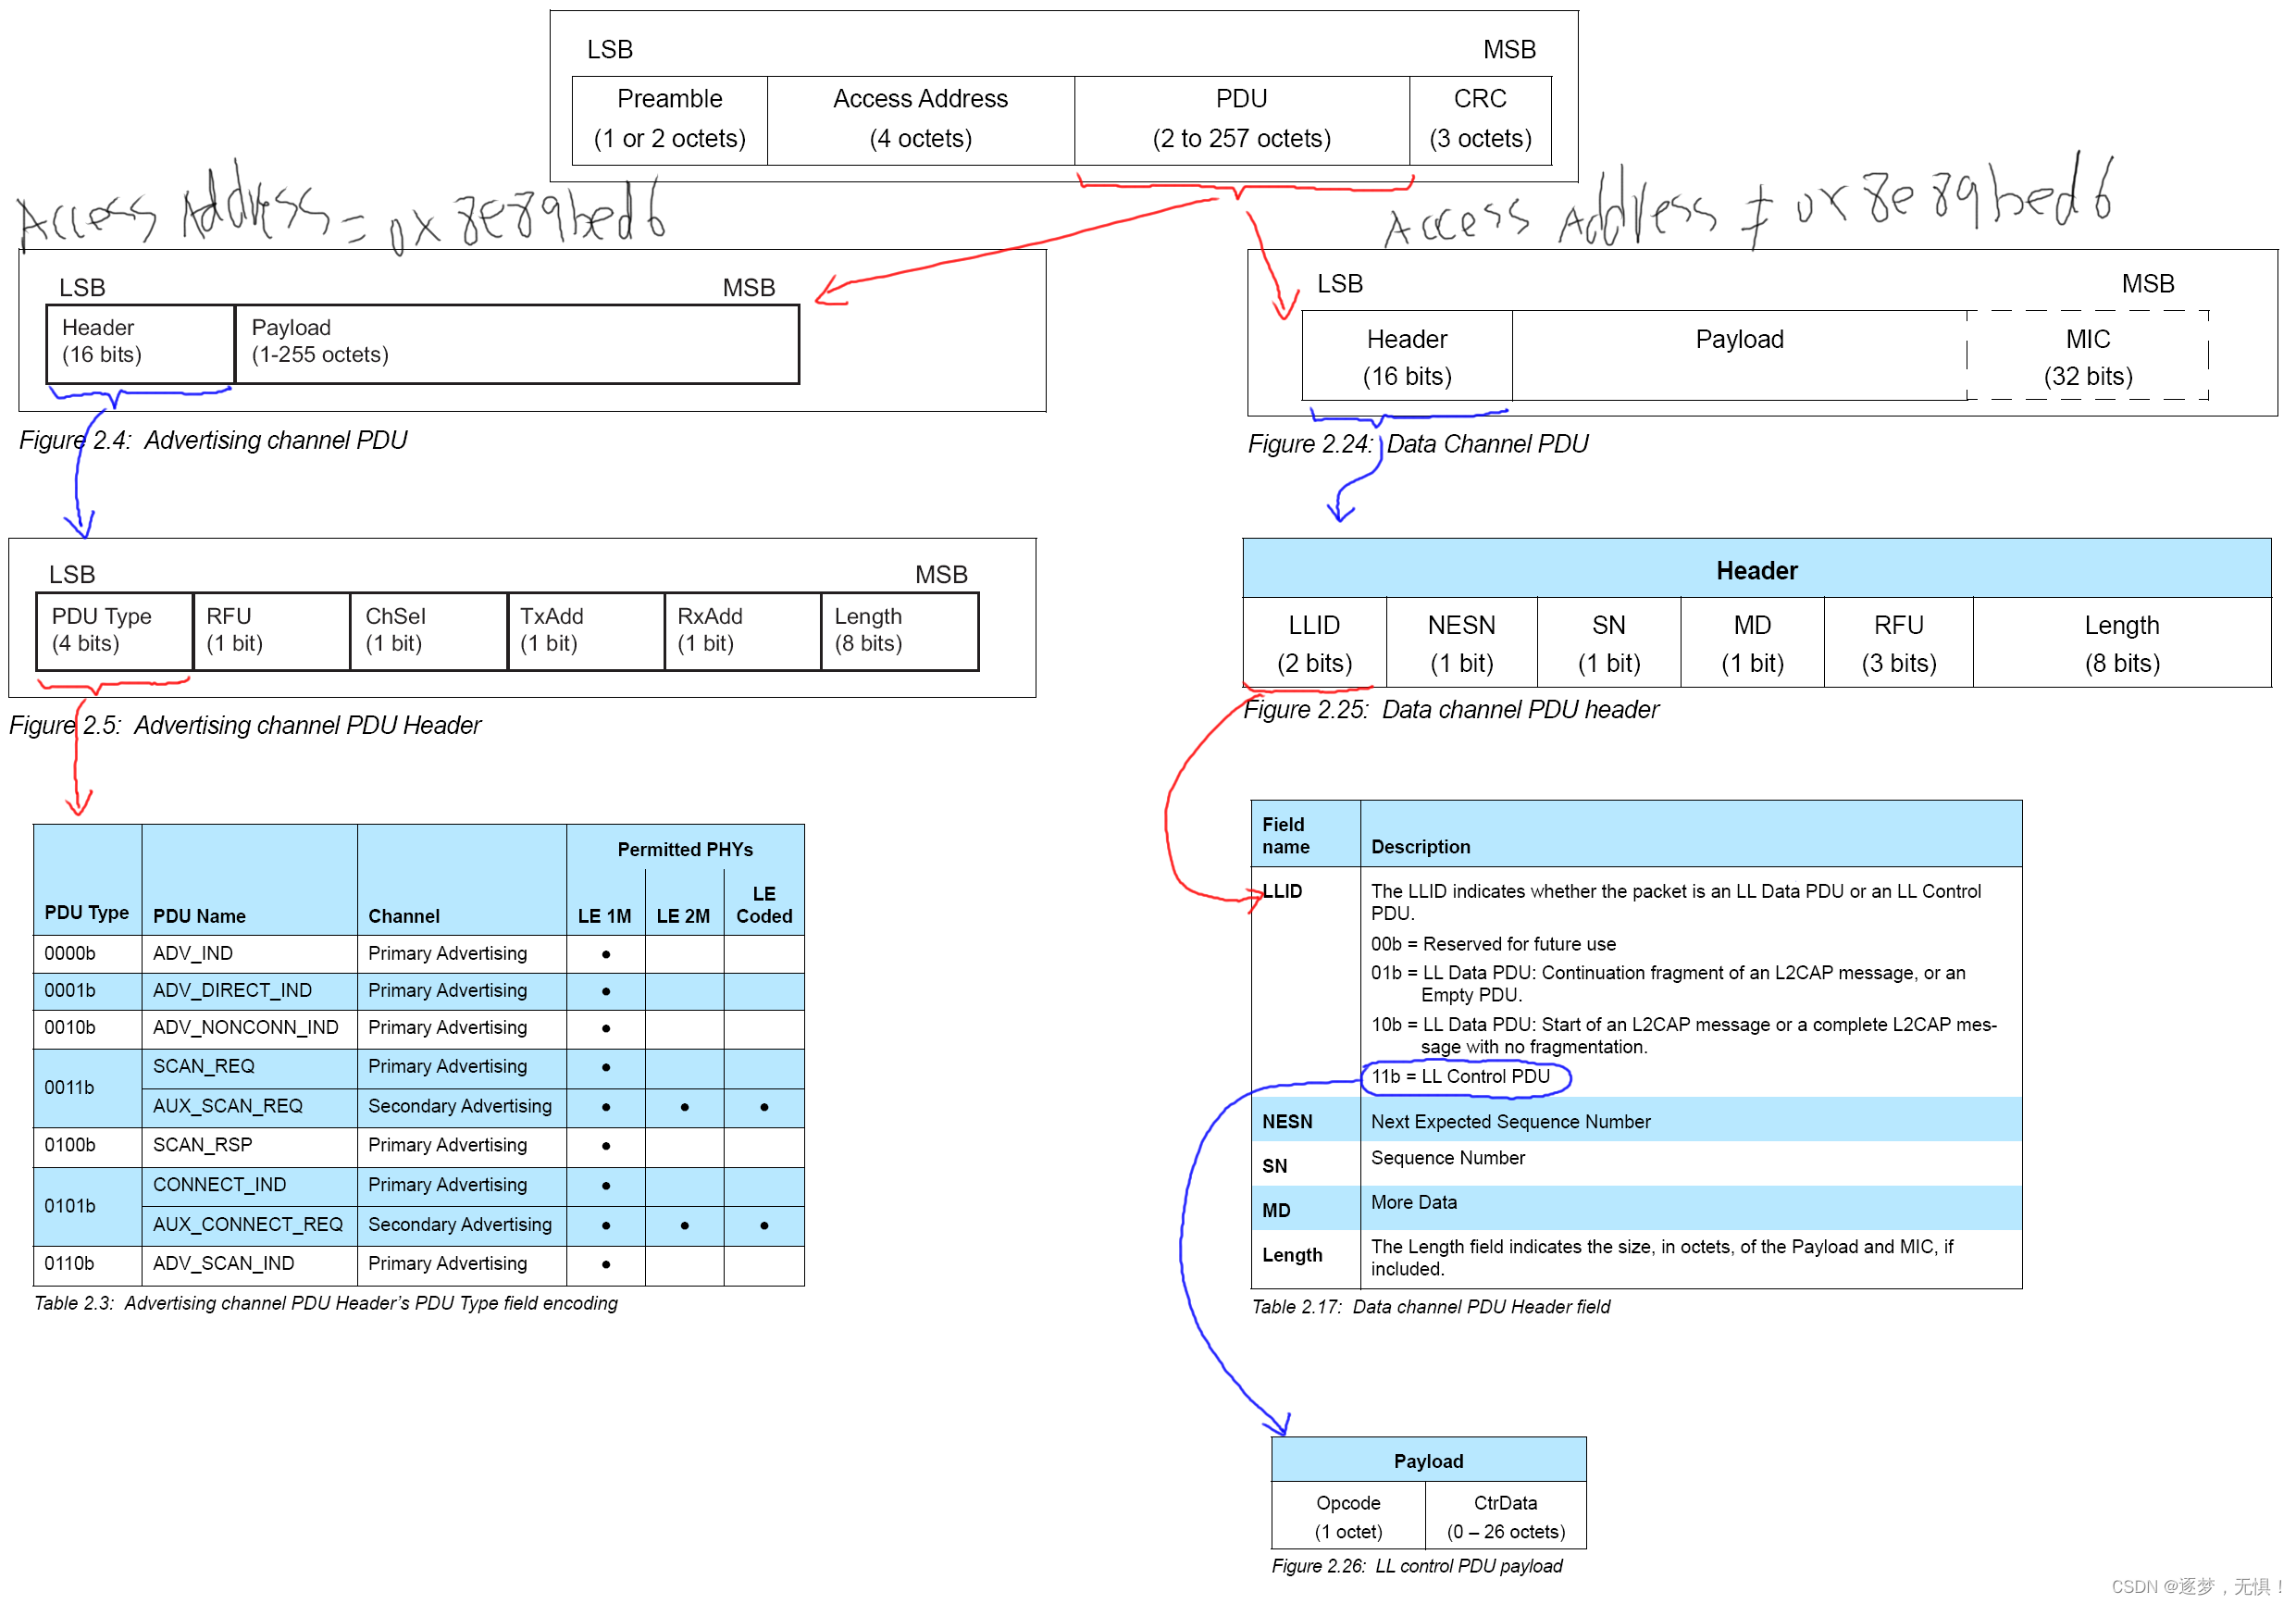Click the LLID (2 bits) header cell

click(x=1313, y=643)
